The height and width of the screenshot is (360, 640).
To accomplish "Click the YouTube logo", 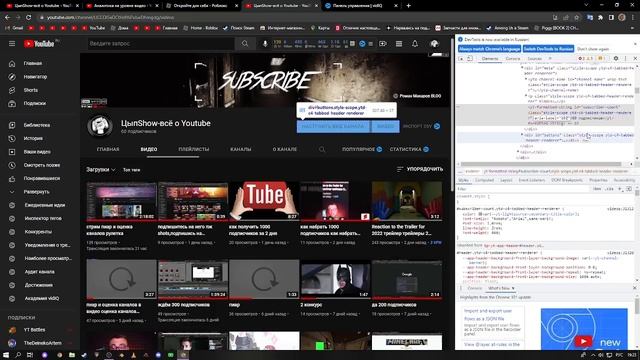I will (x=39, y=44).
